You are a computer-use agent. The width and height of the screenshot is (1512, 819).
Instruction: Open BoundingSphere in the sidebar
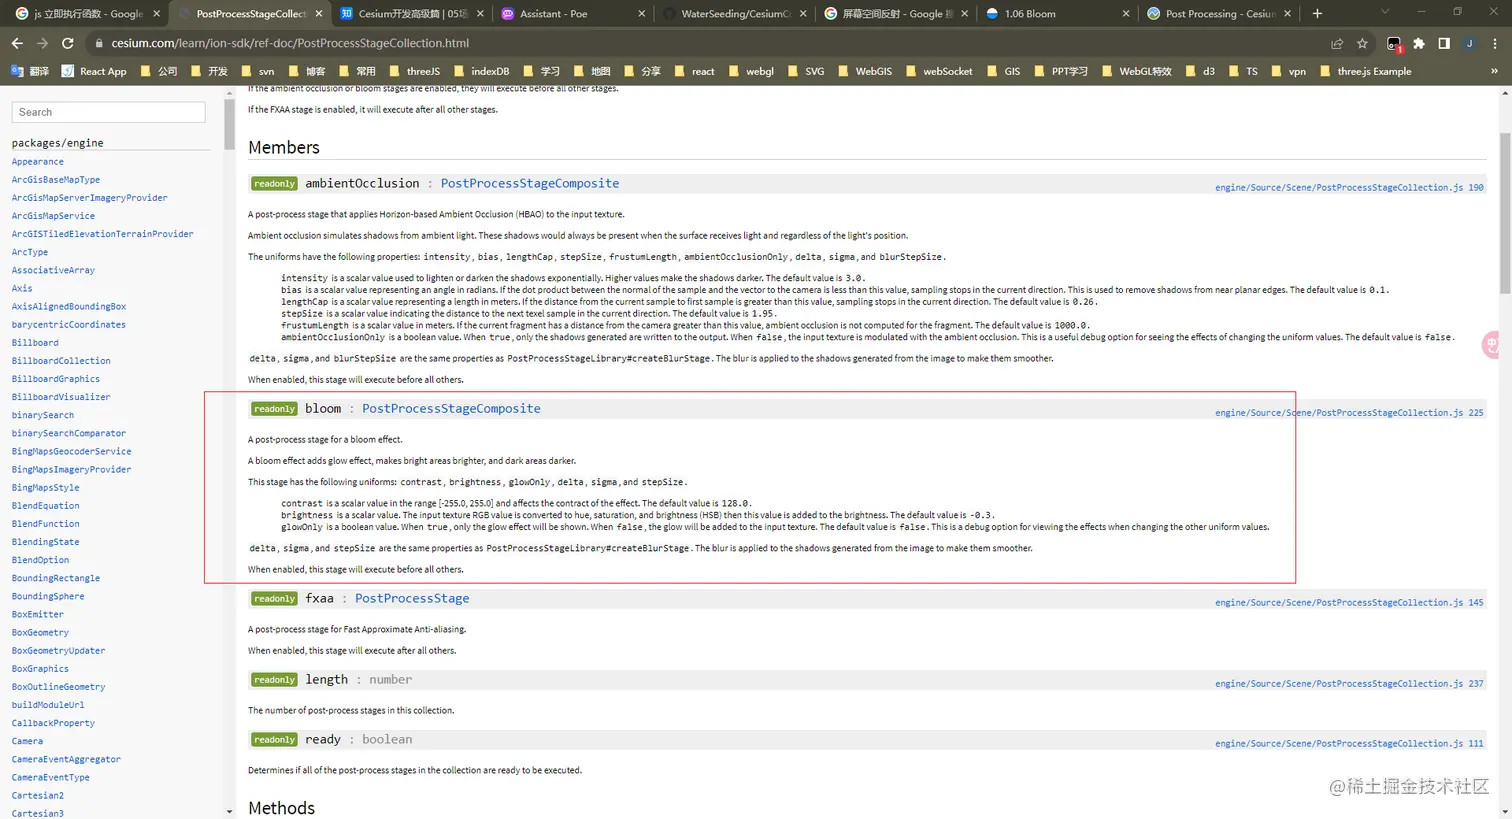48,596
